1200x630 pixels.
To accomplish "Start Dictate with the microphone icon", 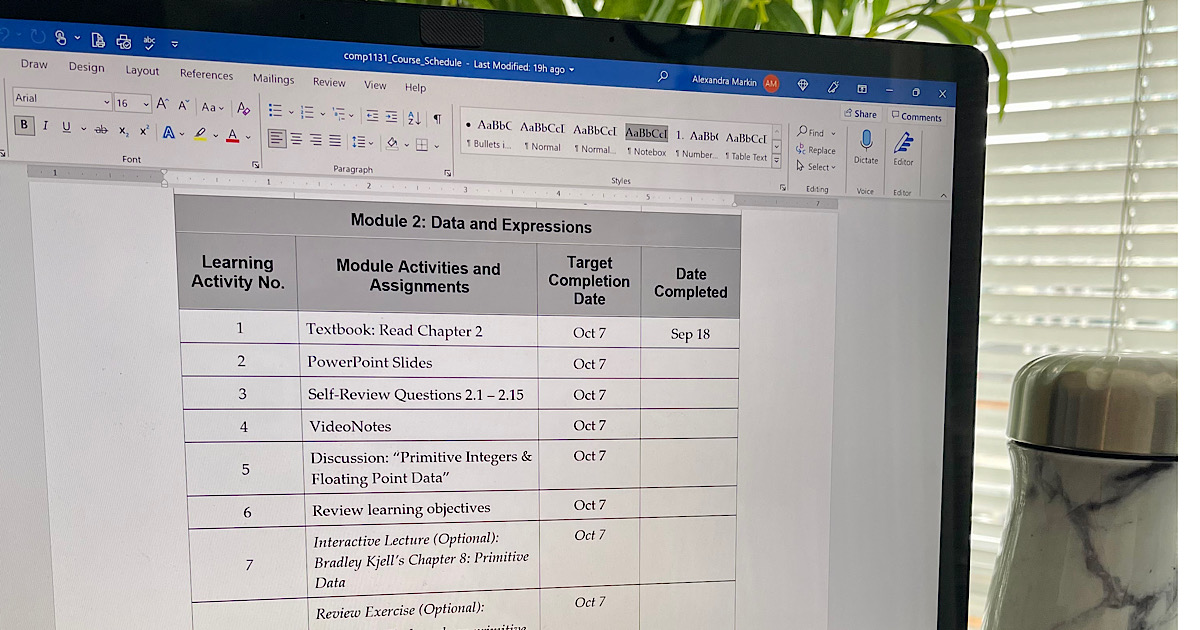I will click(866, 141).
